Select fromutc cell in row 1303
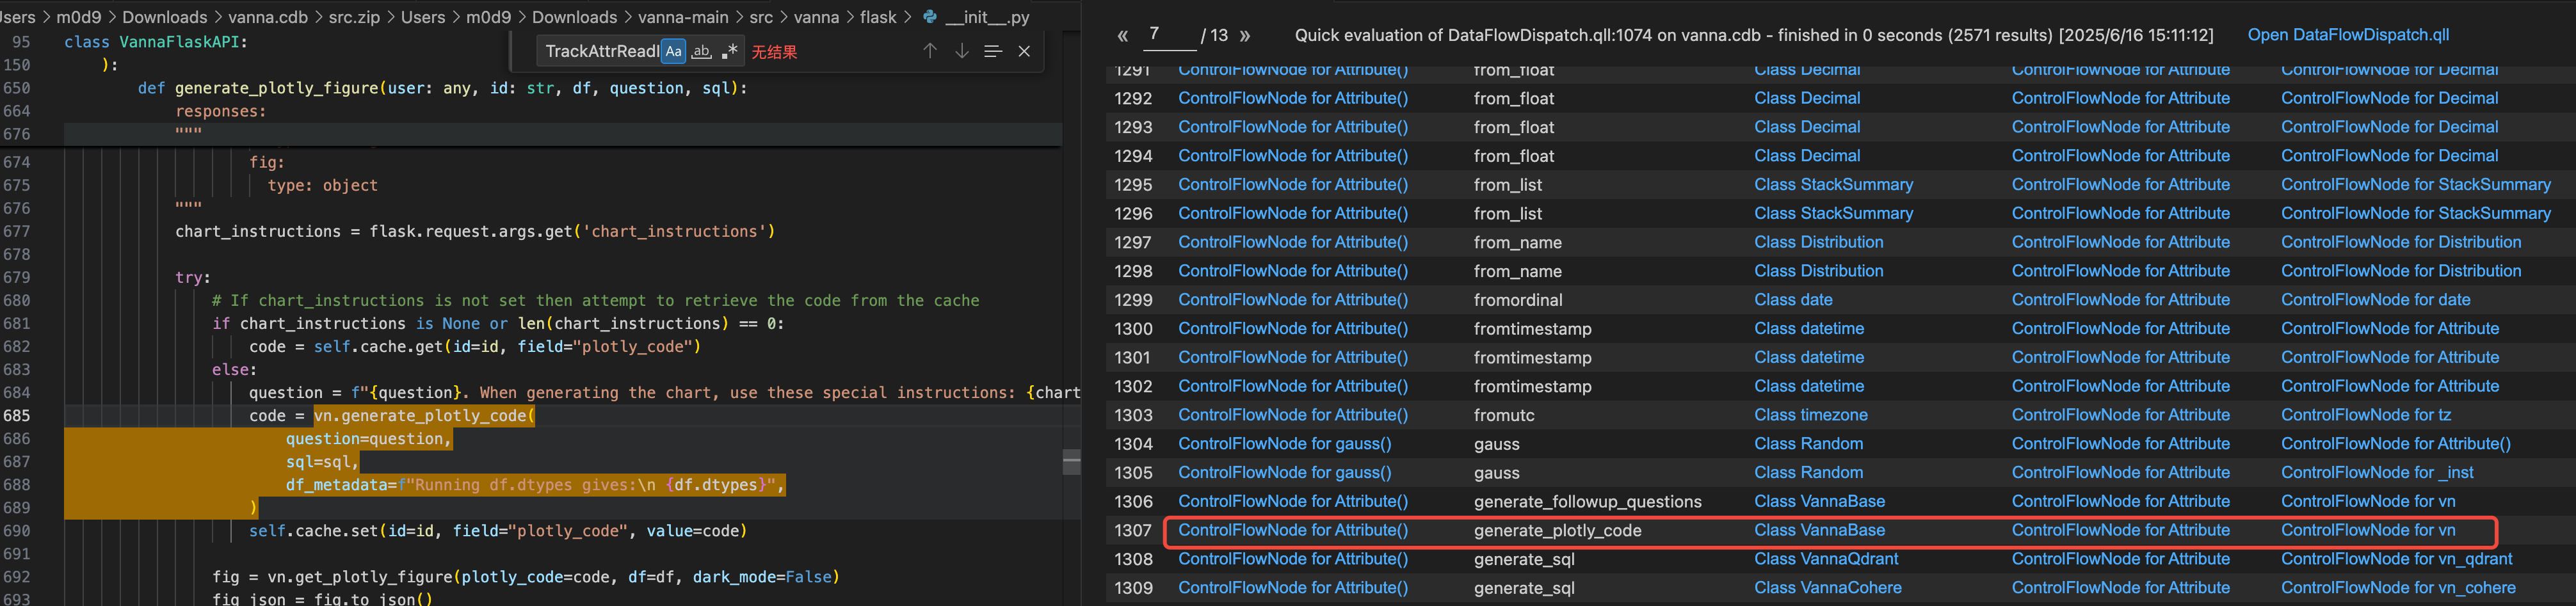 [x=1503, y=415]
